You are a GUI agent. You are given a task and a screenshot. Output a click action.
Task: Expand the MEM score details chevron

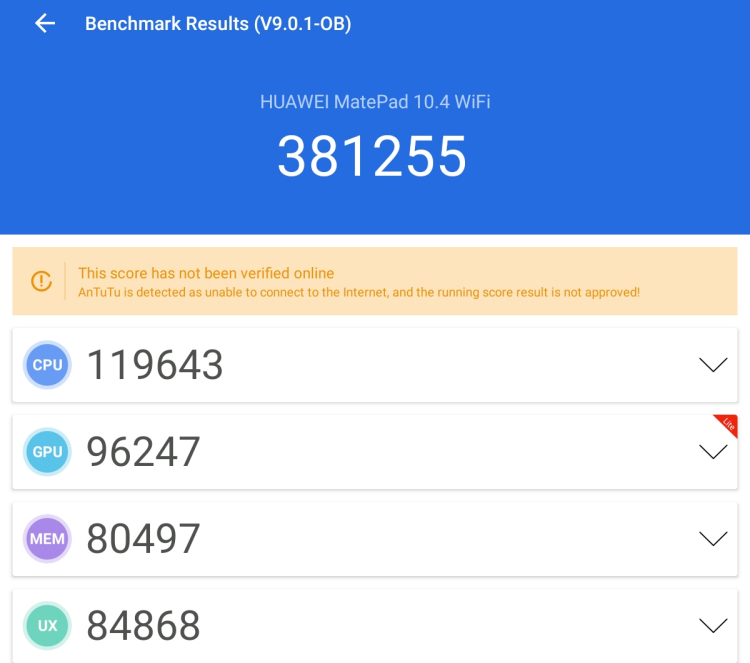713,539
